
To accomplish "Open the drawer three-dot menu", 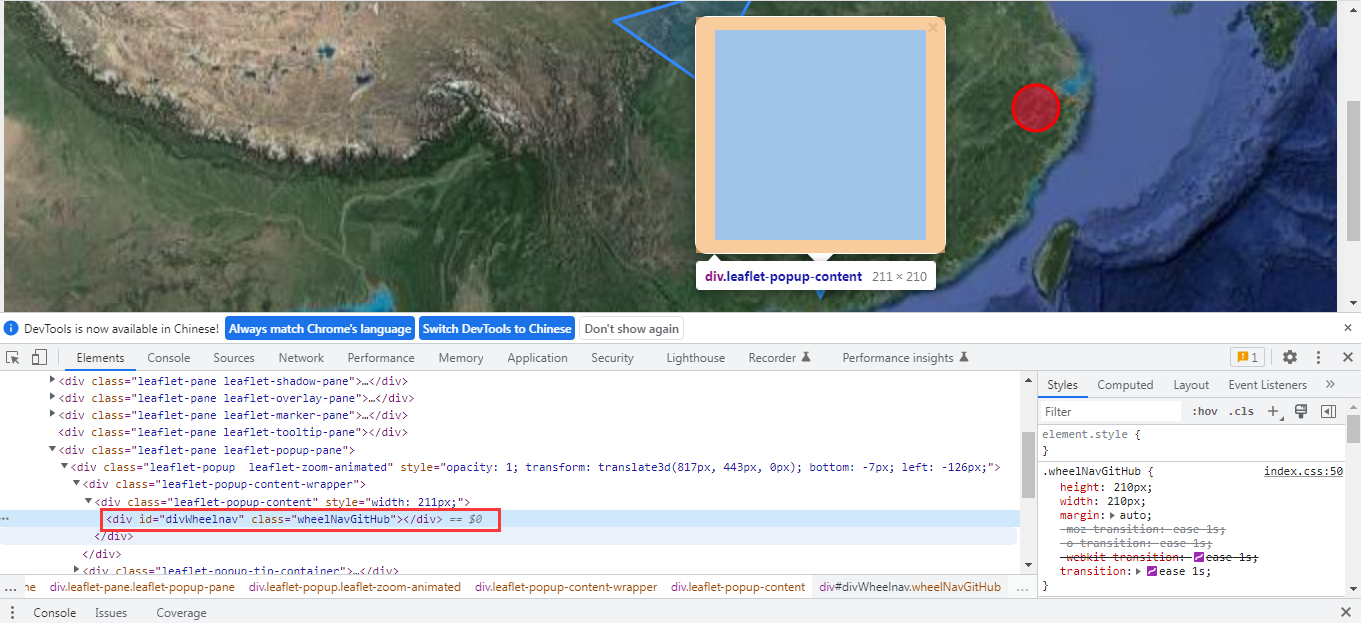I will coord(13,613).
